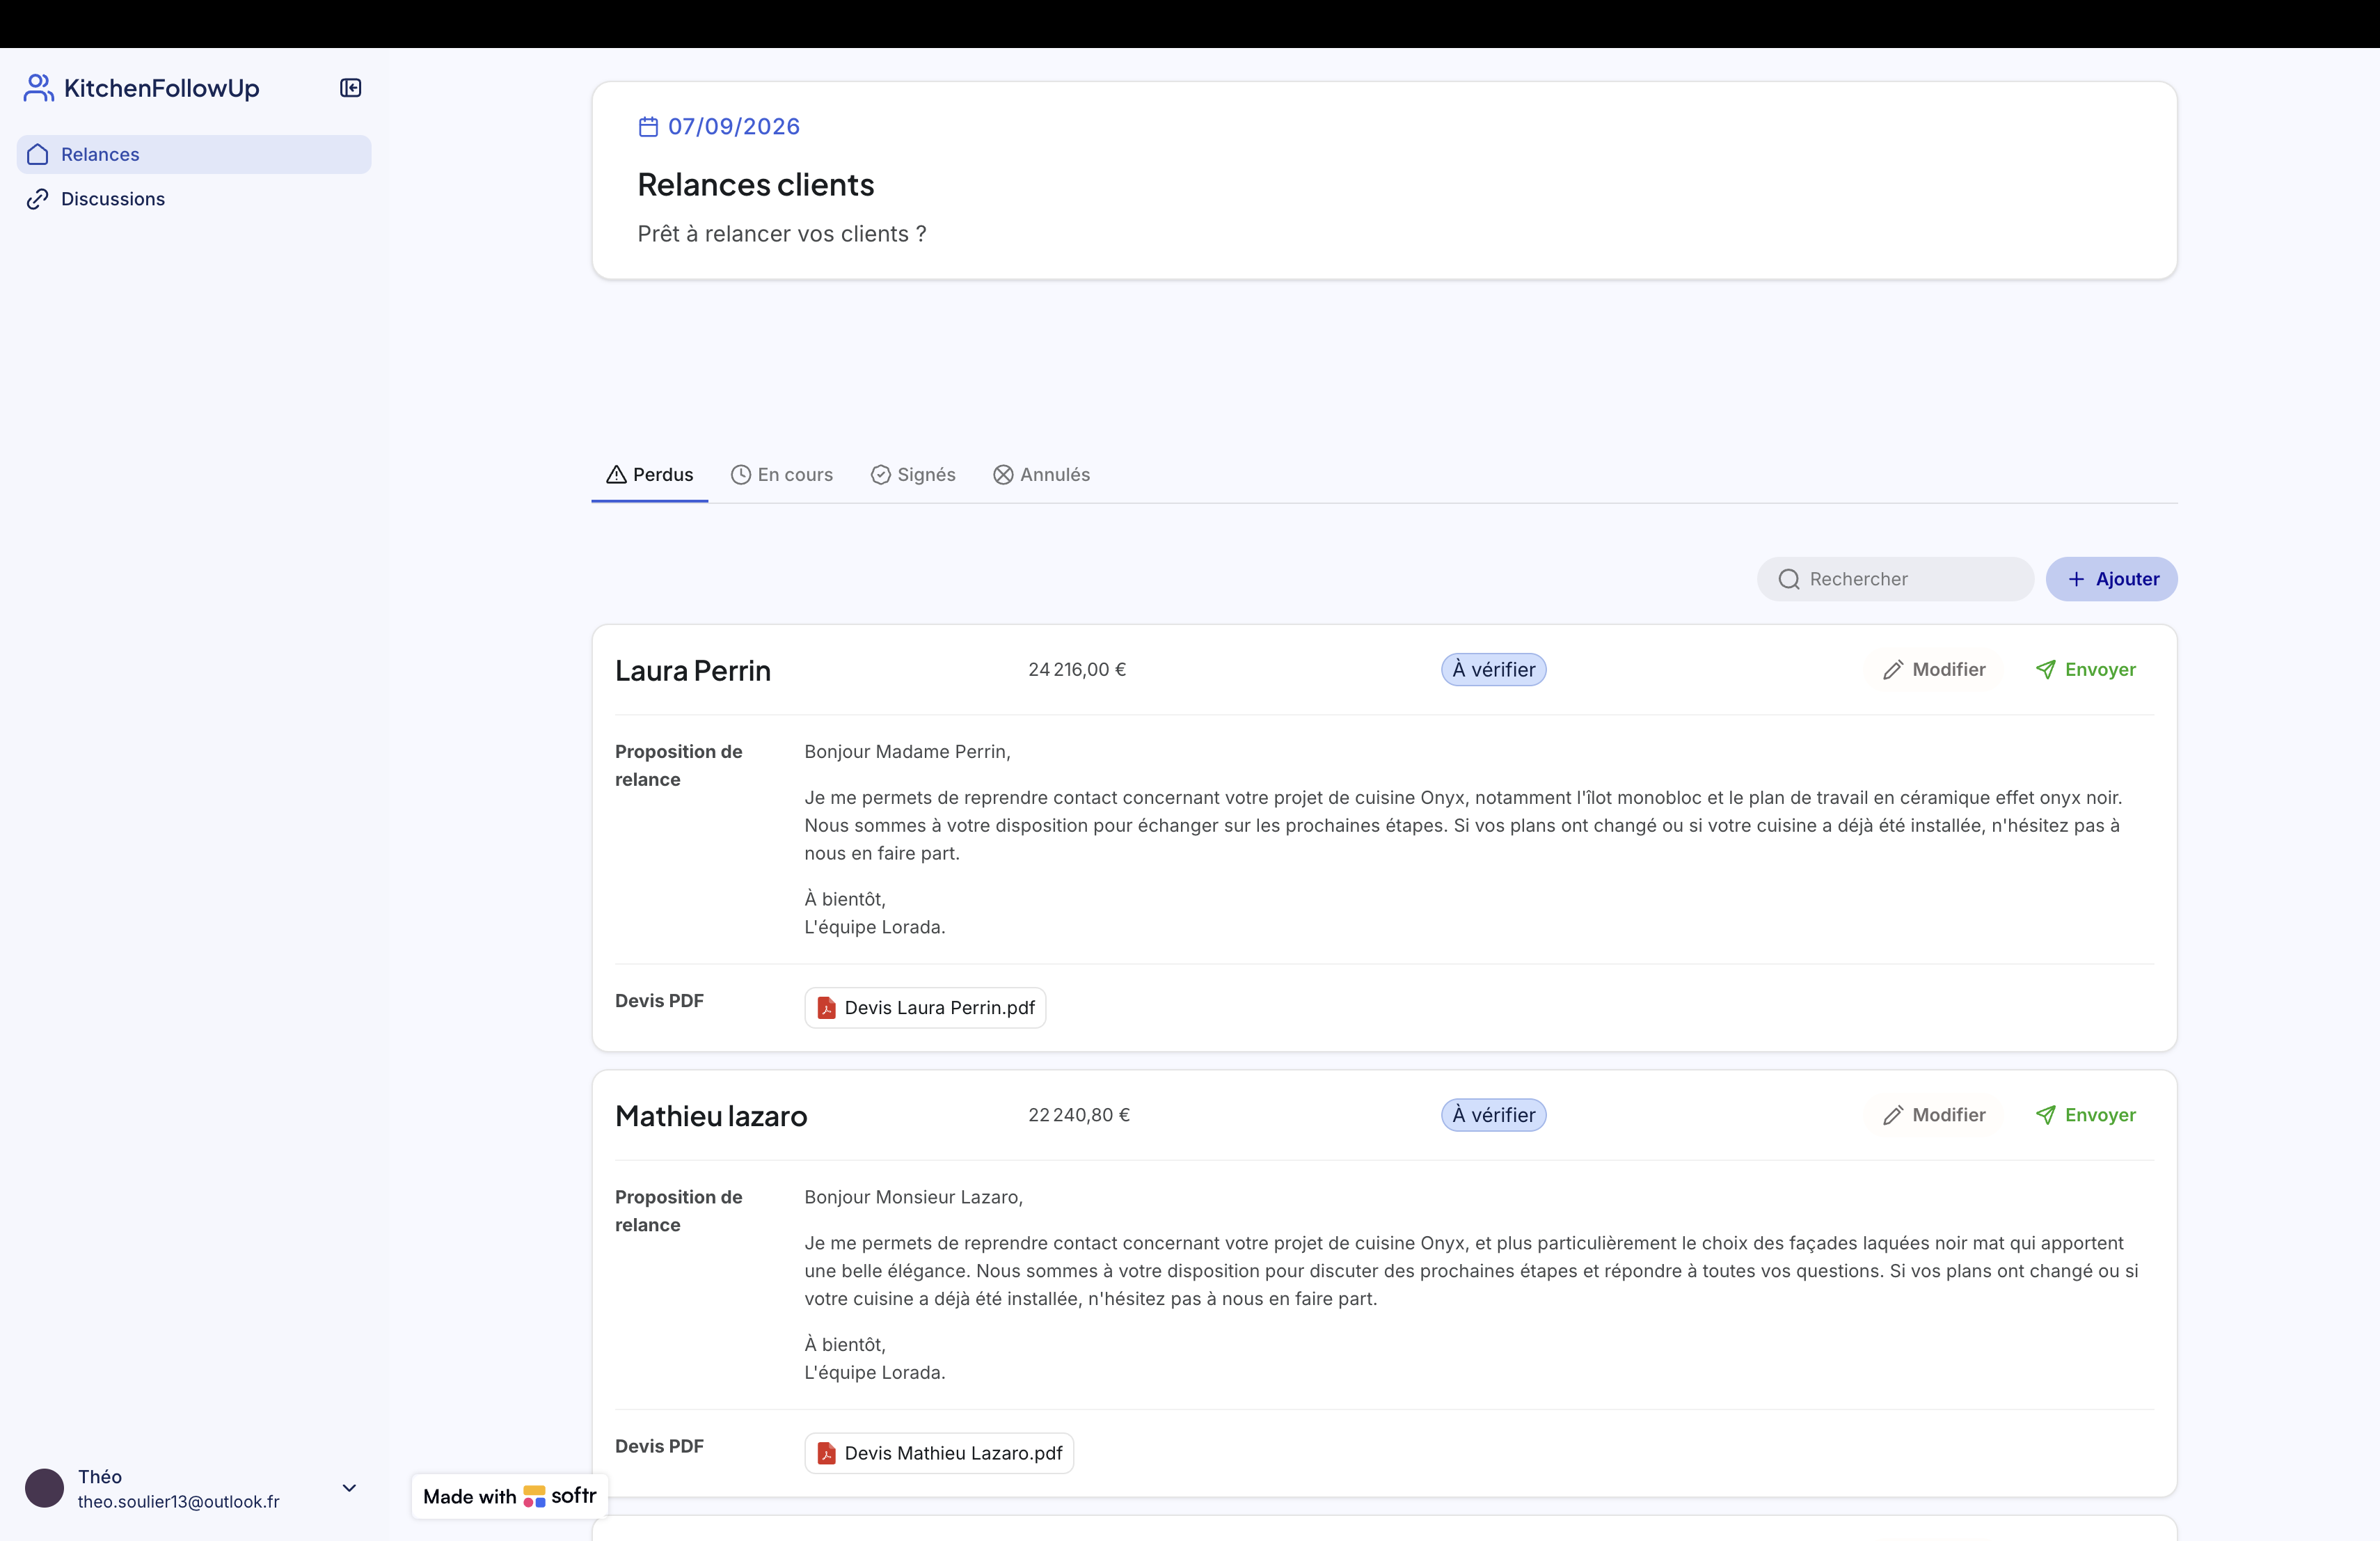The width and height of the screenshot is (2380, 1541).
Task: Click the Relances clients heading
Action: pos(756,185)
